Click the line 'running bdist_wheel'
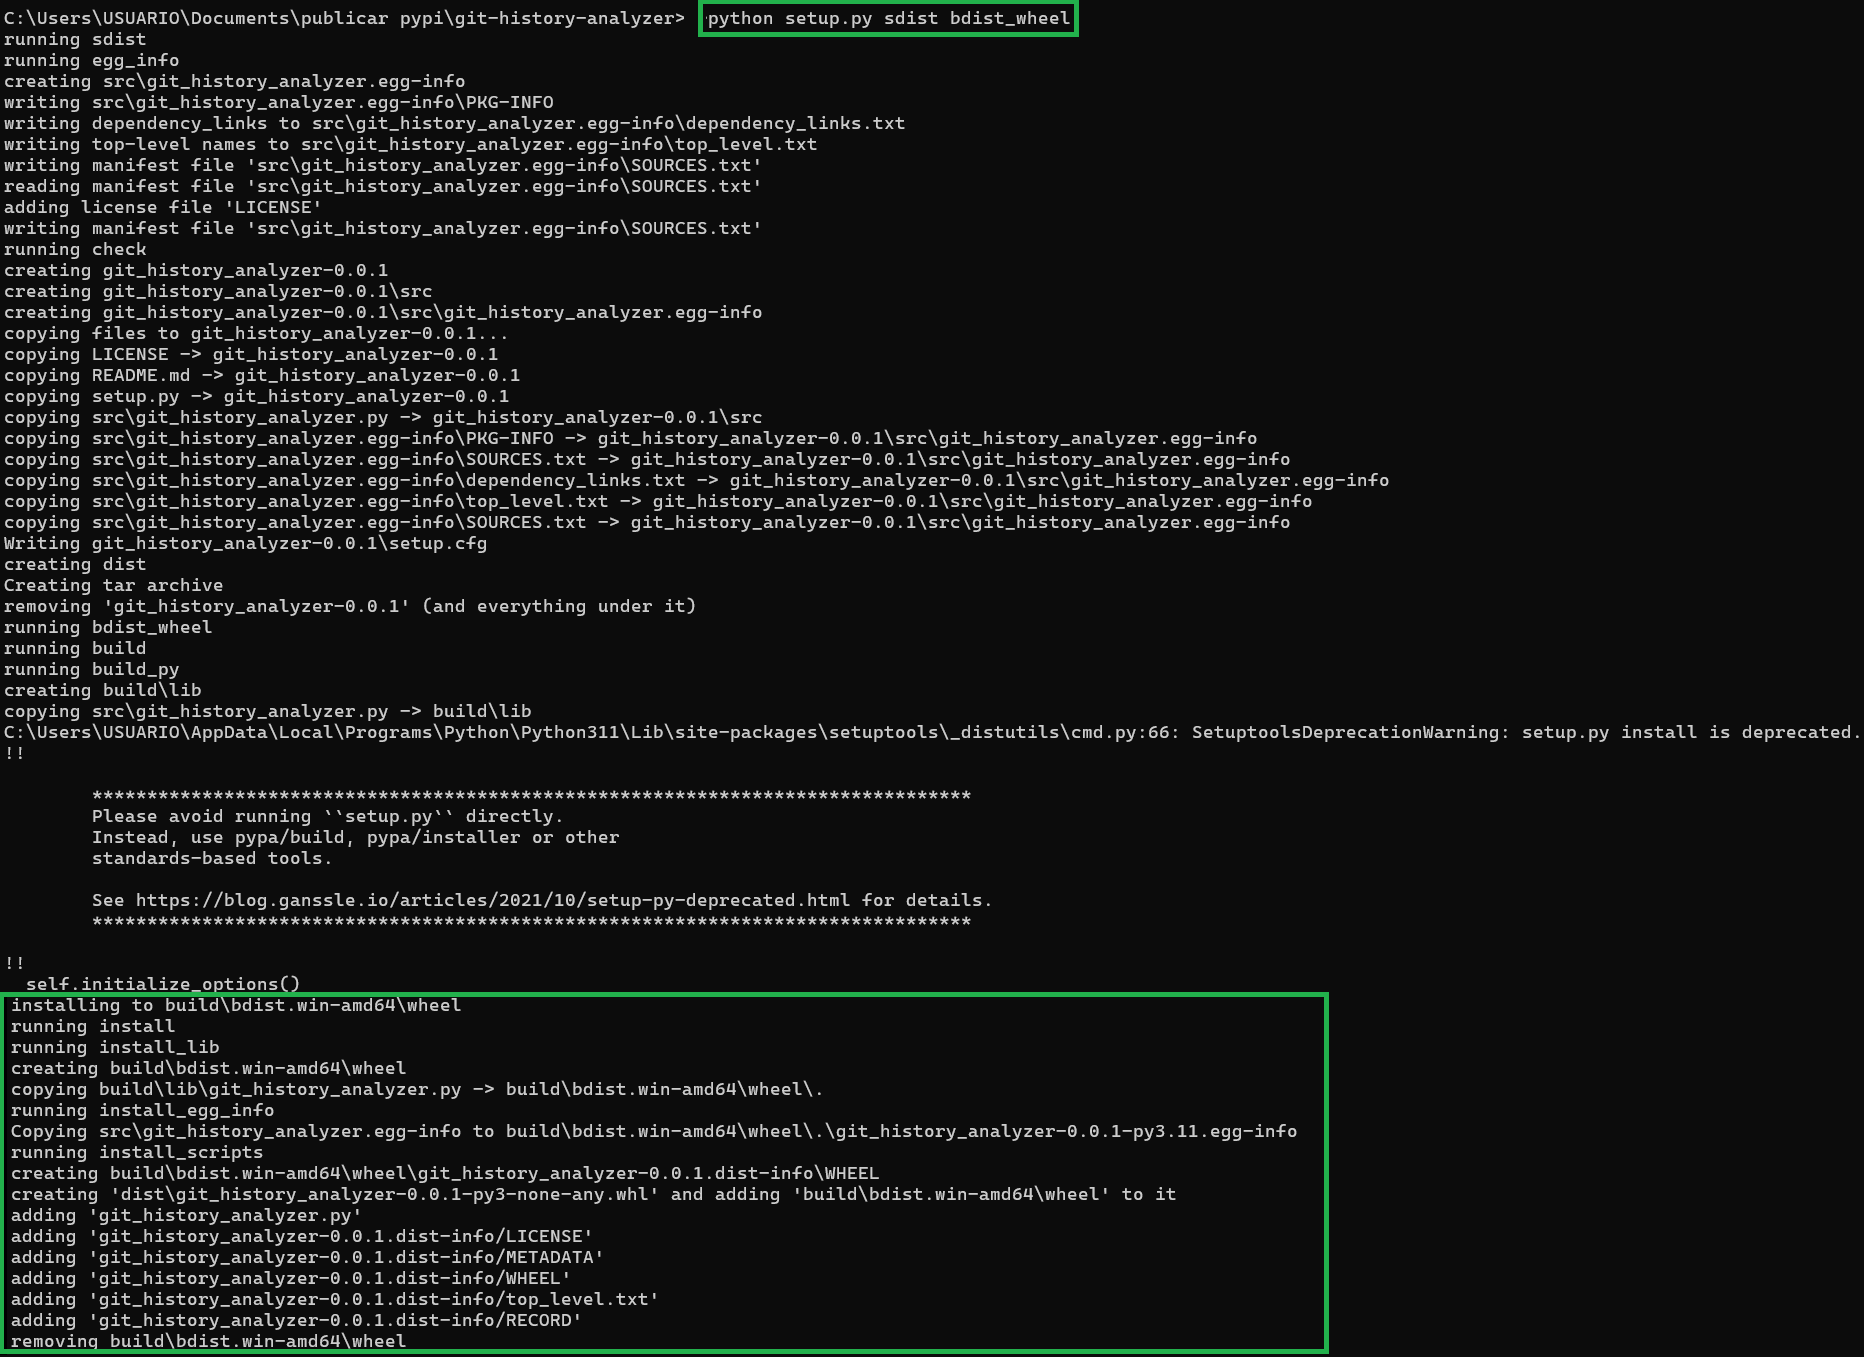The width and height of the screenshot is (1864, 1357). click(x=108, y=627)
